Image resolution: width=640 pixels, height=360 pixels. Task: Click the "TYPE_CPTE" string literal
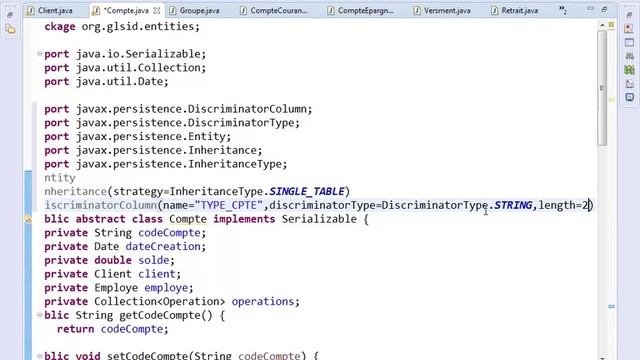click(x=229, y=205)
